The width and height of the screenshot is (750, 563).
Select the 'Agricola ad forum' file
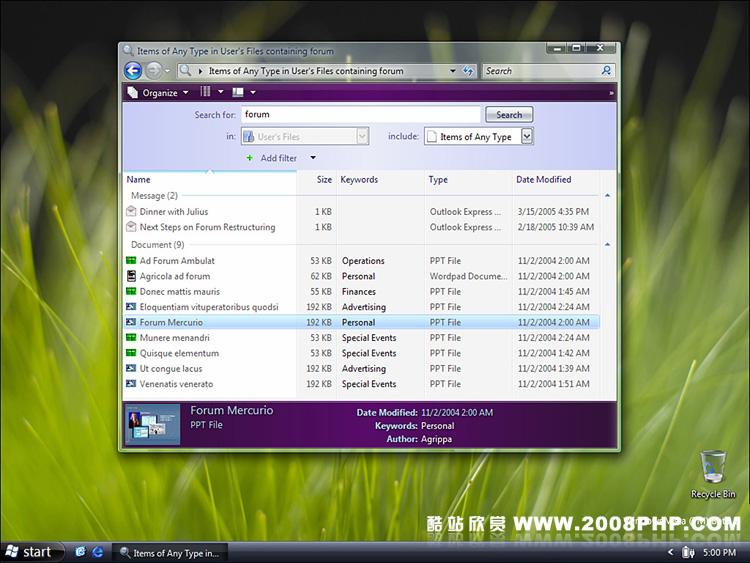click(175, 276)
